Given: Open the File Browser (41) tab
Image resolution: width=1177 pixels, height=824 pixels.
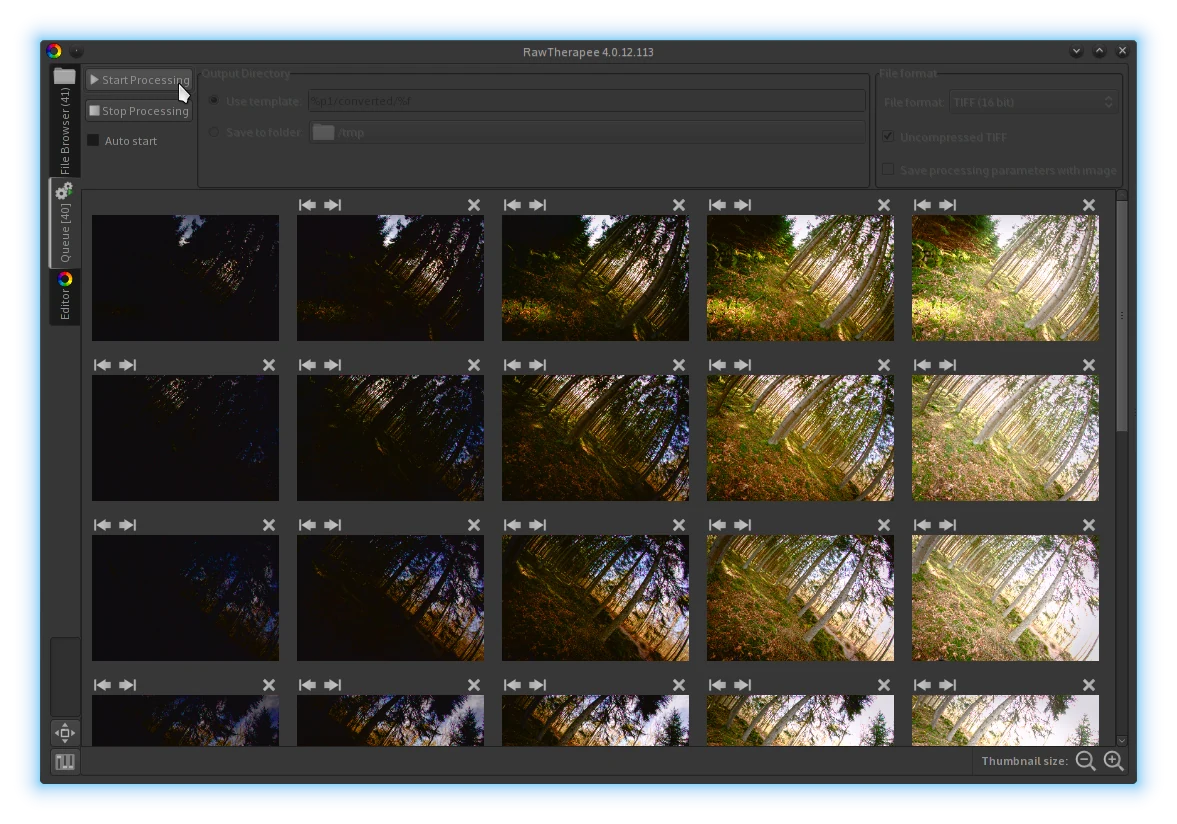Looking at the screenshot, I should (65, 122).
